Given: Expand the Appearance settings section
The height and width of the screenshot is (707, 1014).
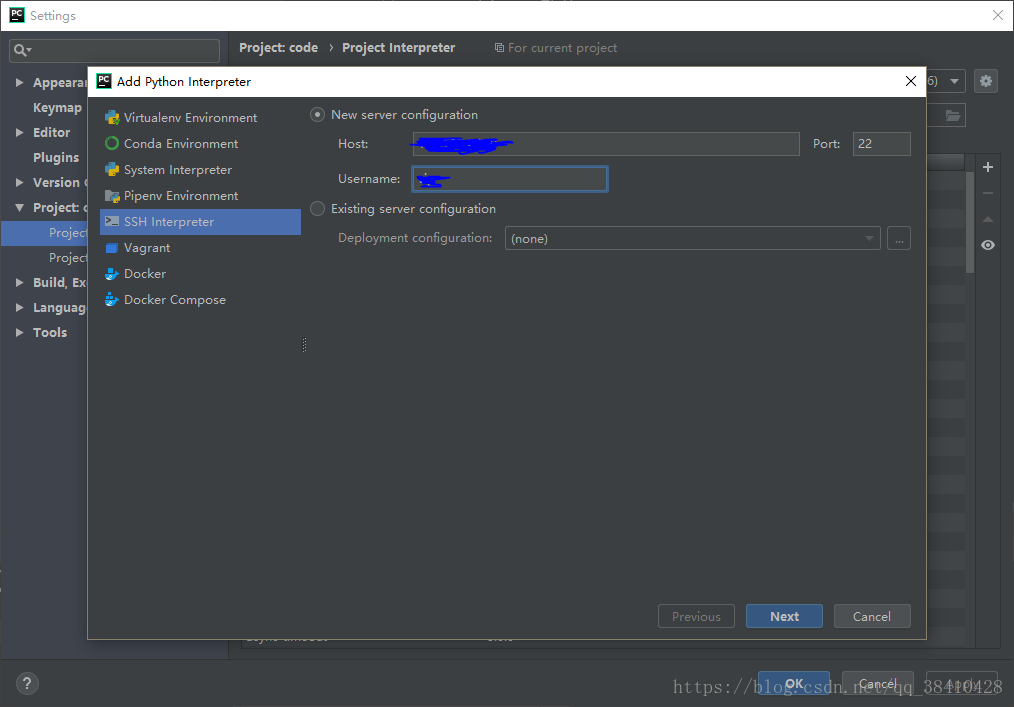Looking at the screenshot, I should (x=19, y=83).
